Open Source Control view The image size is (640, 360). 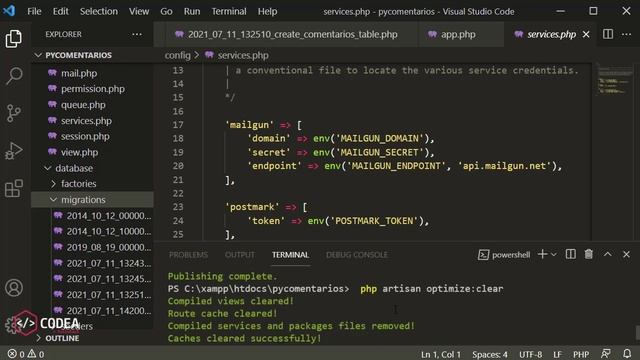13,113
